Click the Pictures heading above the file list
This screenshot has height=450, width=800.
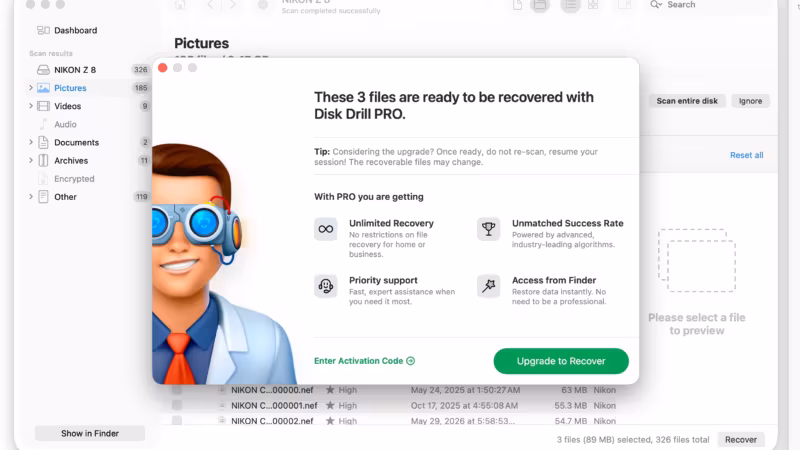point(202,43)
